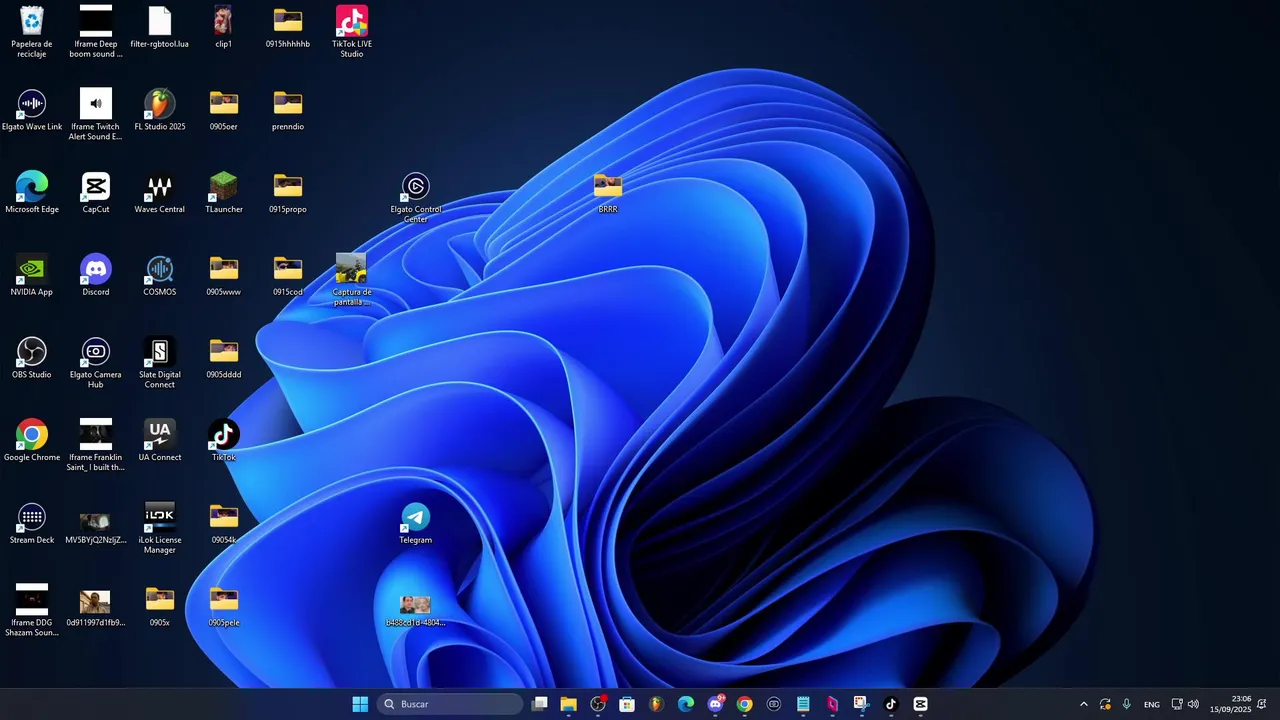The height and width of the screenshot is (720, 1280).
Task: Select the 0905www folder
Action: click(x=224, y=276)
